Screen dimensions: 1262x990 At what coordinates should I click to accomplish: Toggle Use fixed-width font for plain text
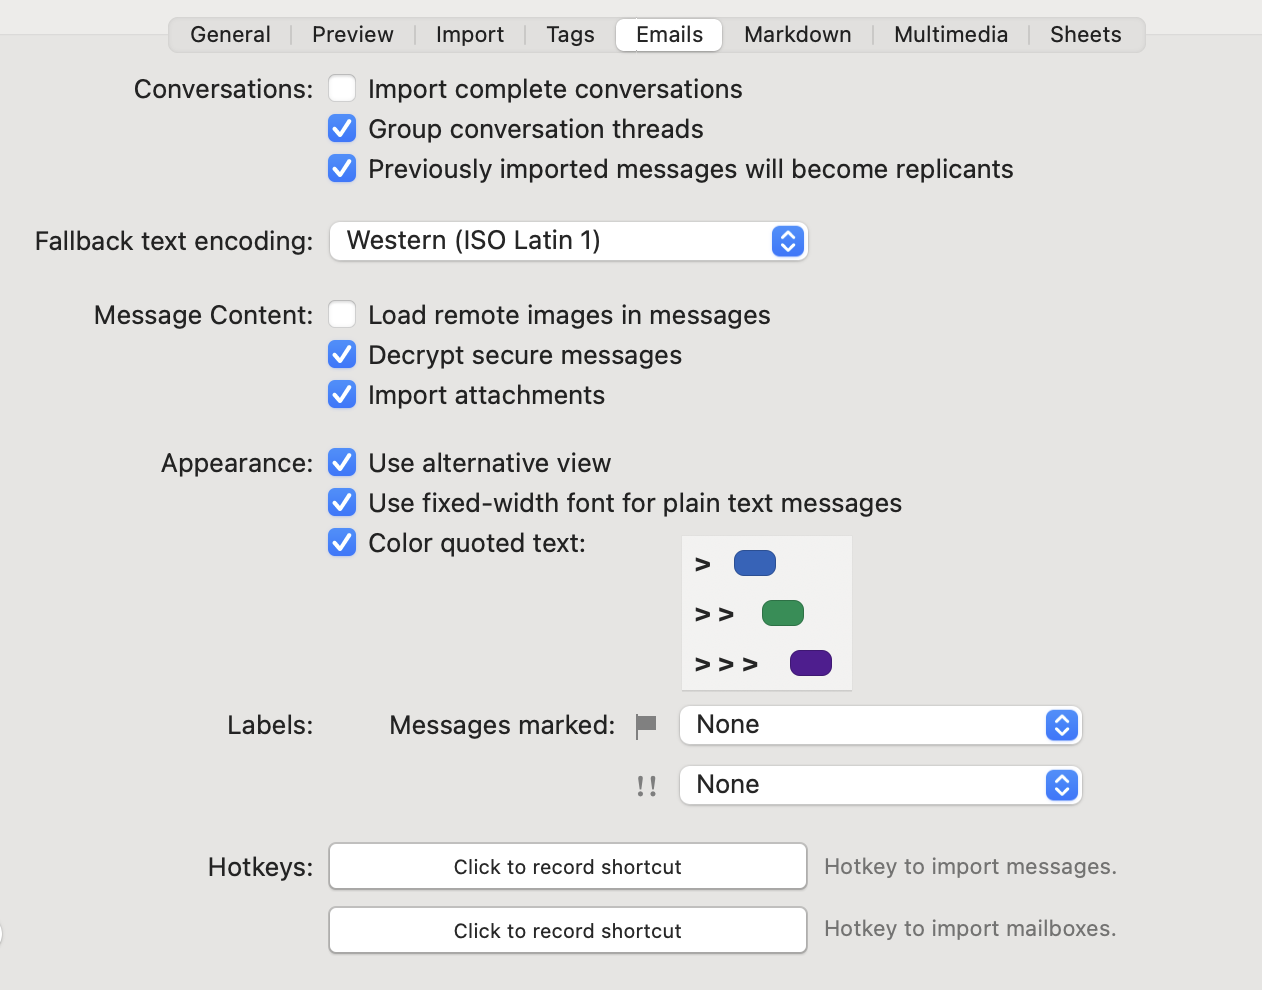(x=342, y=503)
